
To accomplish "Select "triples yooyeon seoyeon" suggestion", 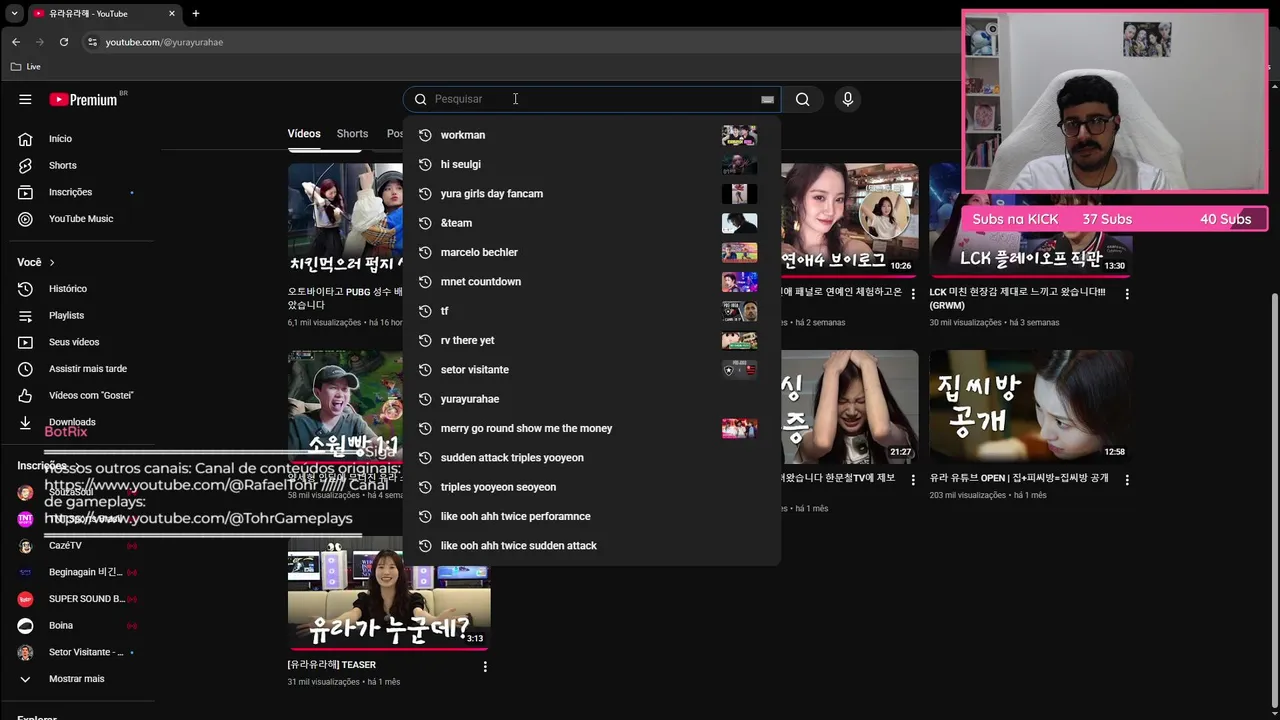I will pos(591,487).
